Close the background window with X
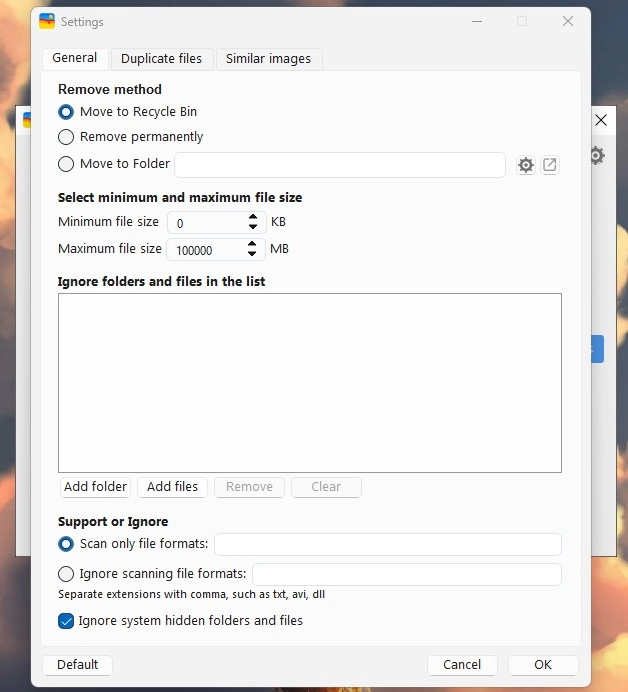The width and height of the screenshot is (628, 692). click(601, 120)
